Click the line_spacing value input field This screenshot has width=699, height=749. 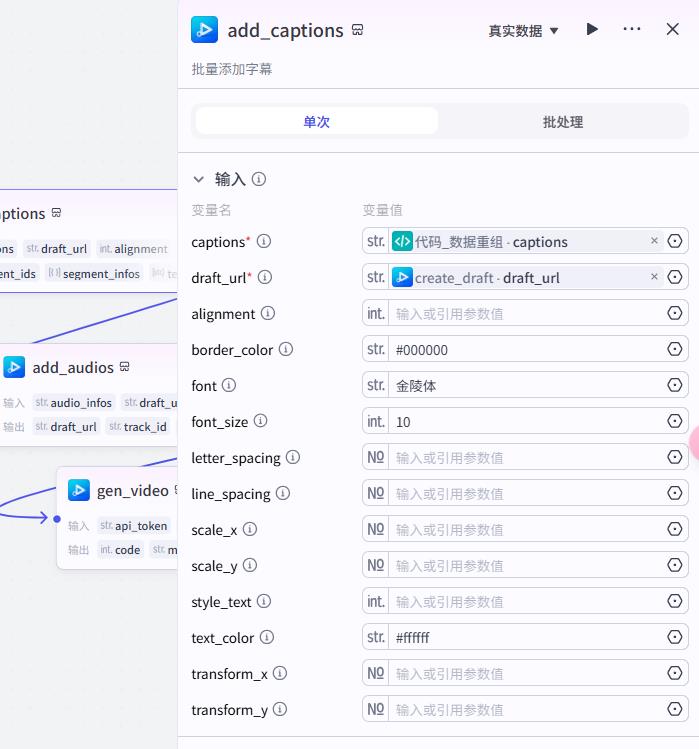tap(526, 493)
